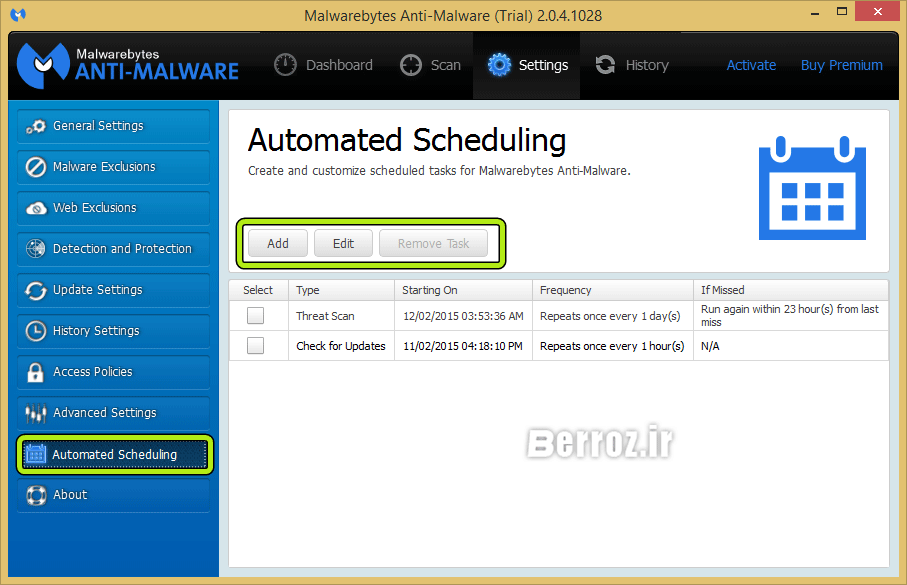Click the History refresh icon

pos(605,65)
